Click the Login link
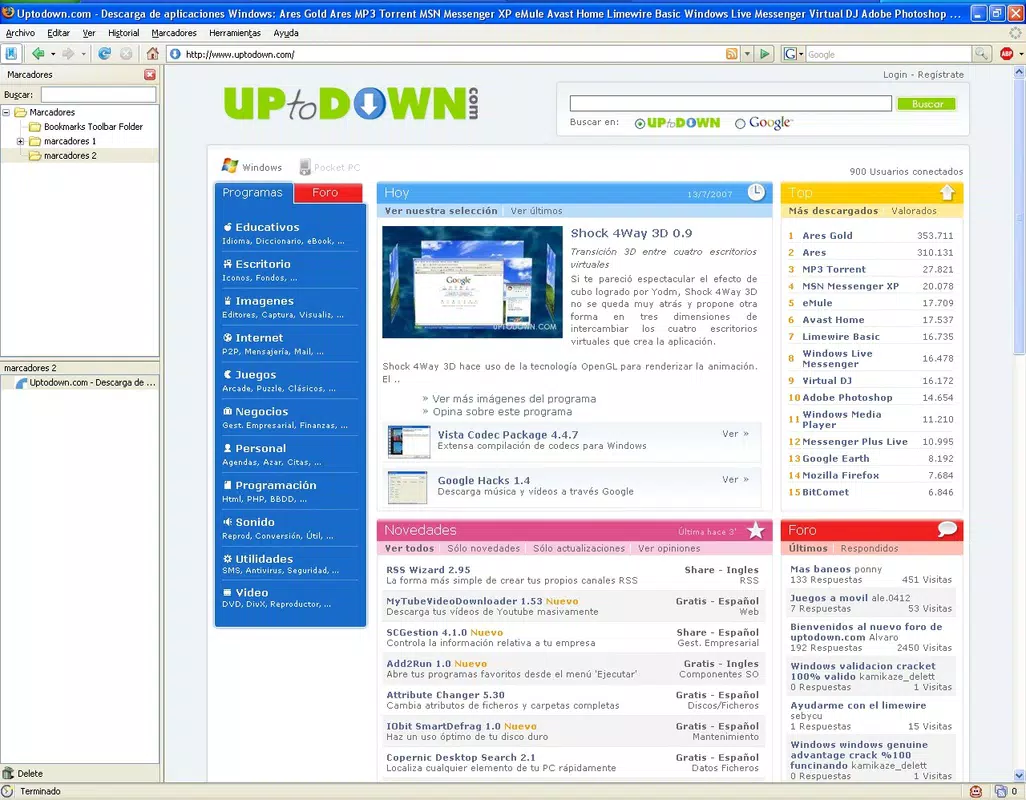The image size is (1026, 800). pyautogui.click(x=894, y=75)
